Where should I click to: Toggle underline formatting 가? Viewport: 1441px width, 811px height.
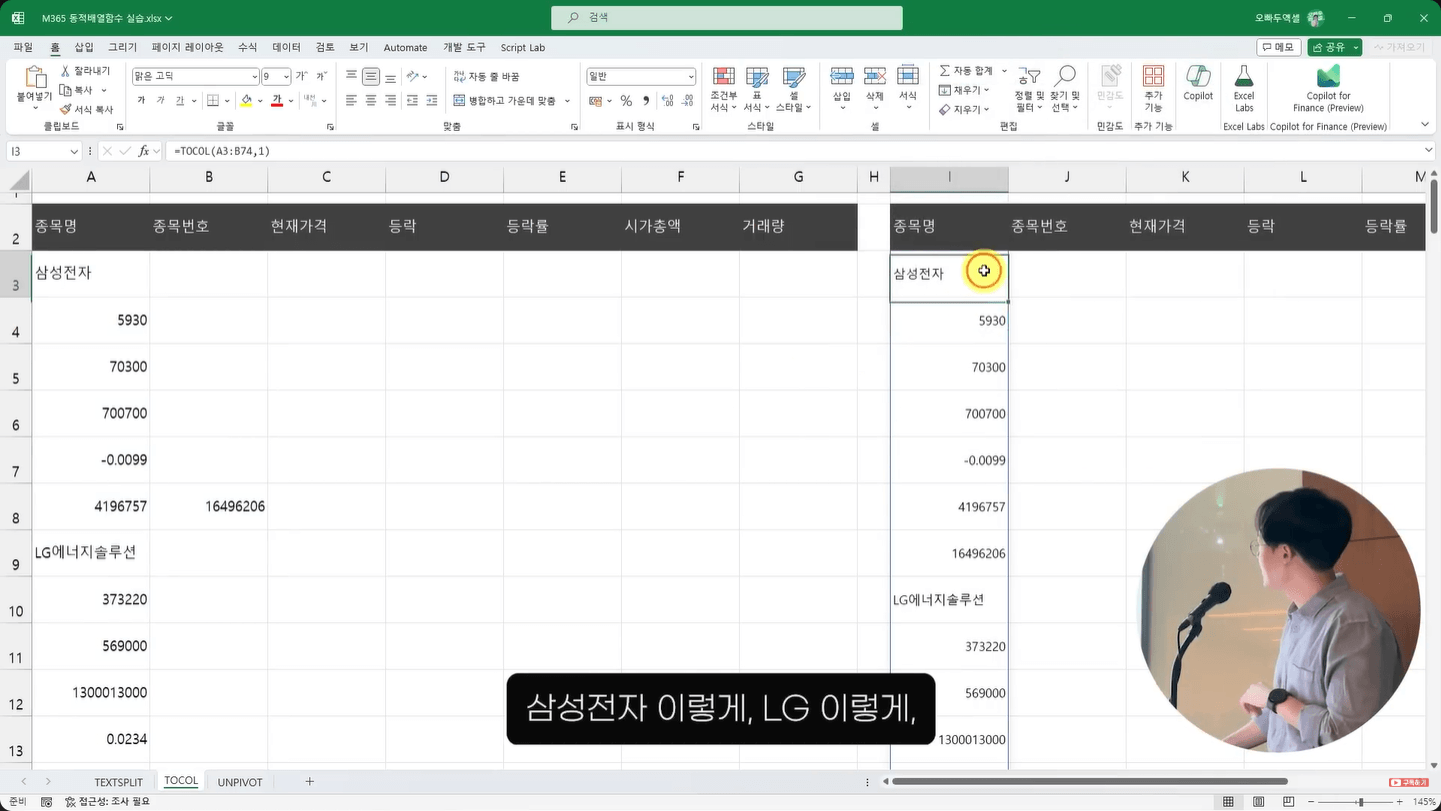(179, 100)
